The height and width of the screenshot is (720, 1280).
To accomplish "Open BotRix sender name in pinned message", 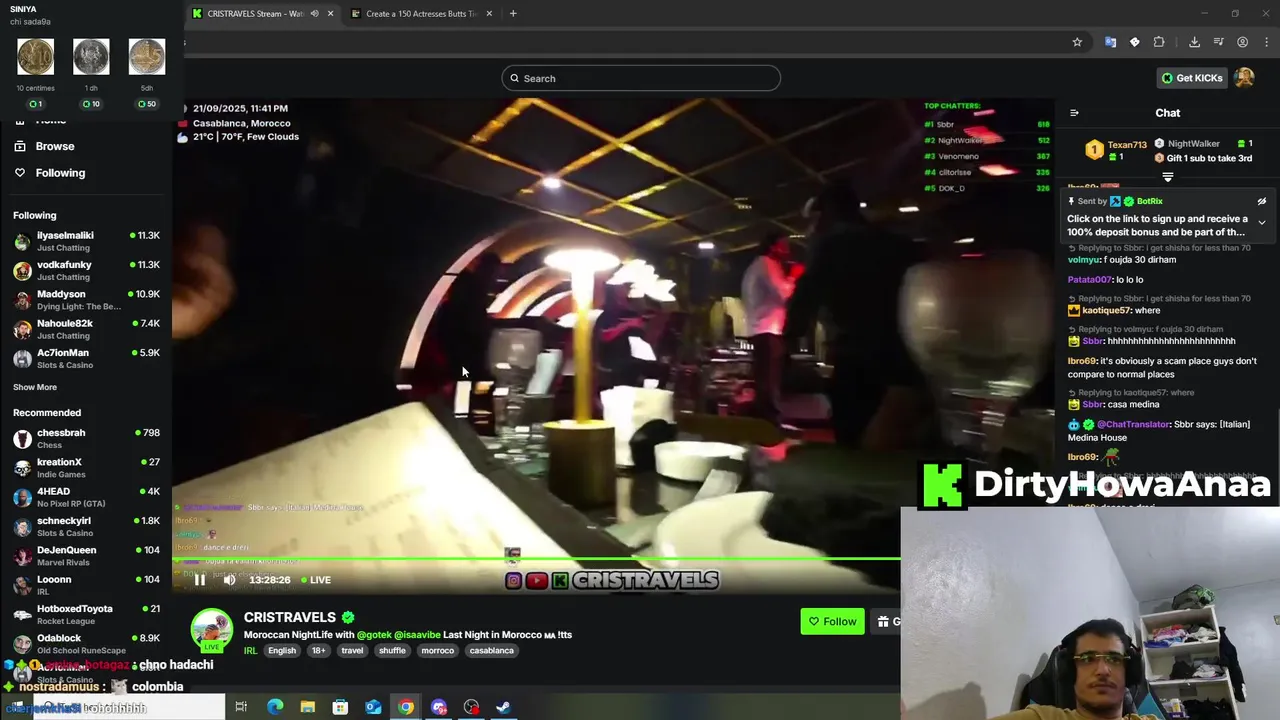I will 1149,201.
